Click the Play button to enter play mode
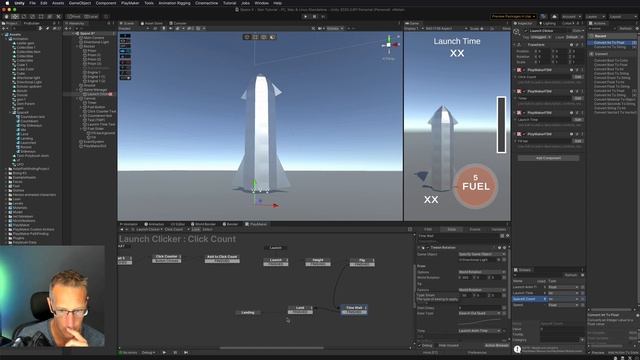 [305, 17]
